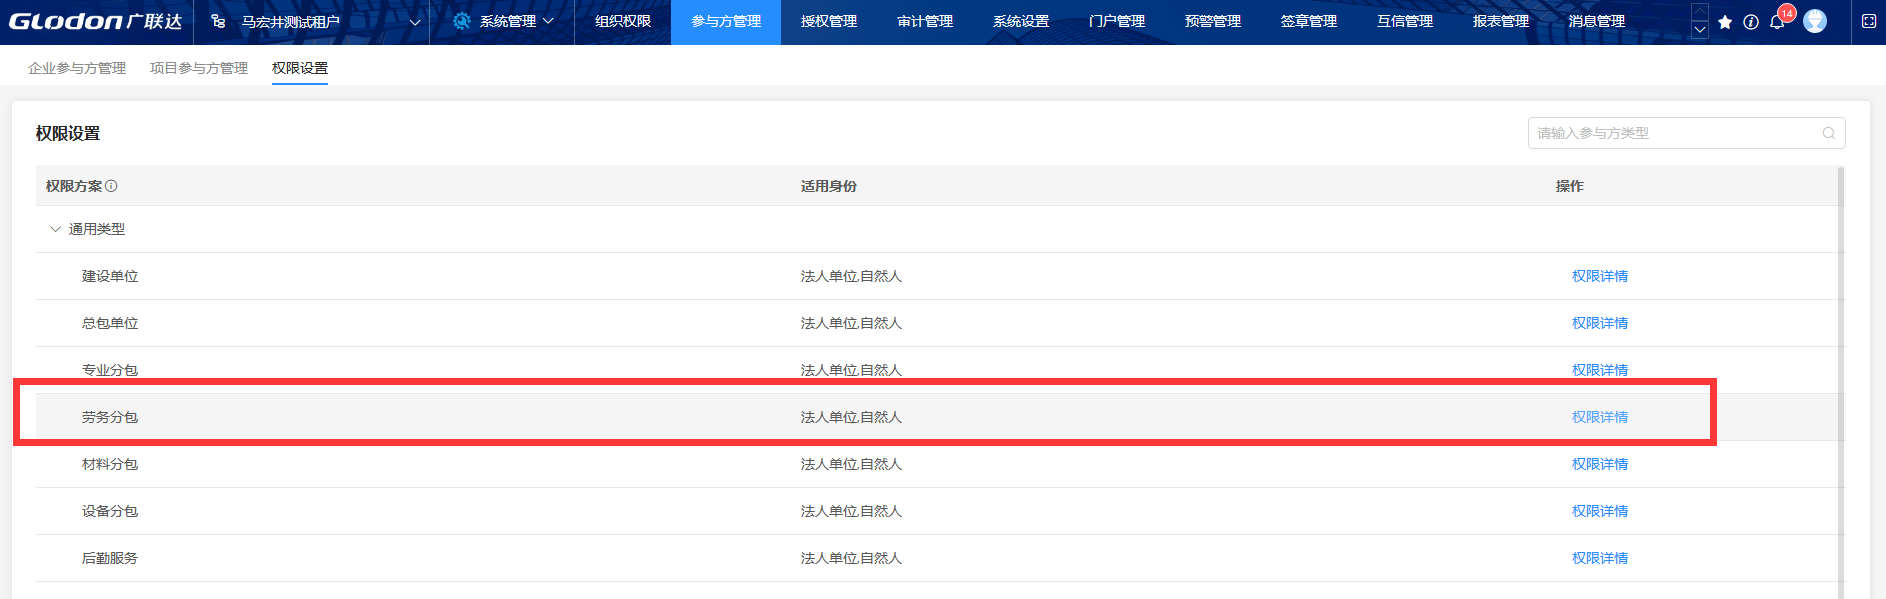Open notifications bell with 14 badge

(1778, 21)
